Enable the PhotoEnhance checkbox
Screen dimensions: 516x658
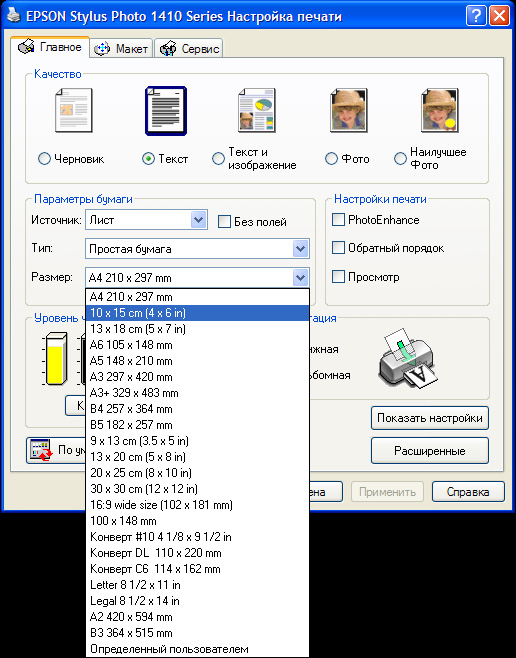[x=338, y=219]
